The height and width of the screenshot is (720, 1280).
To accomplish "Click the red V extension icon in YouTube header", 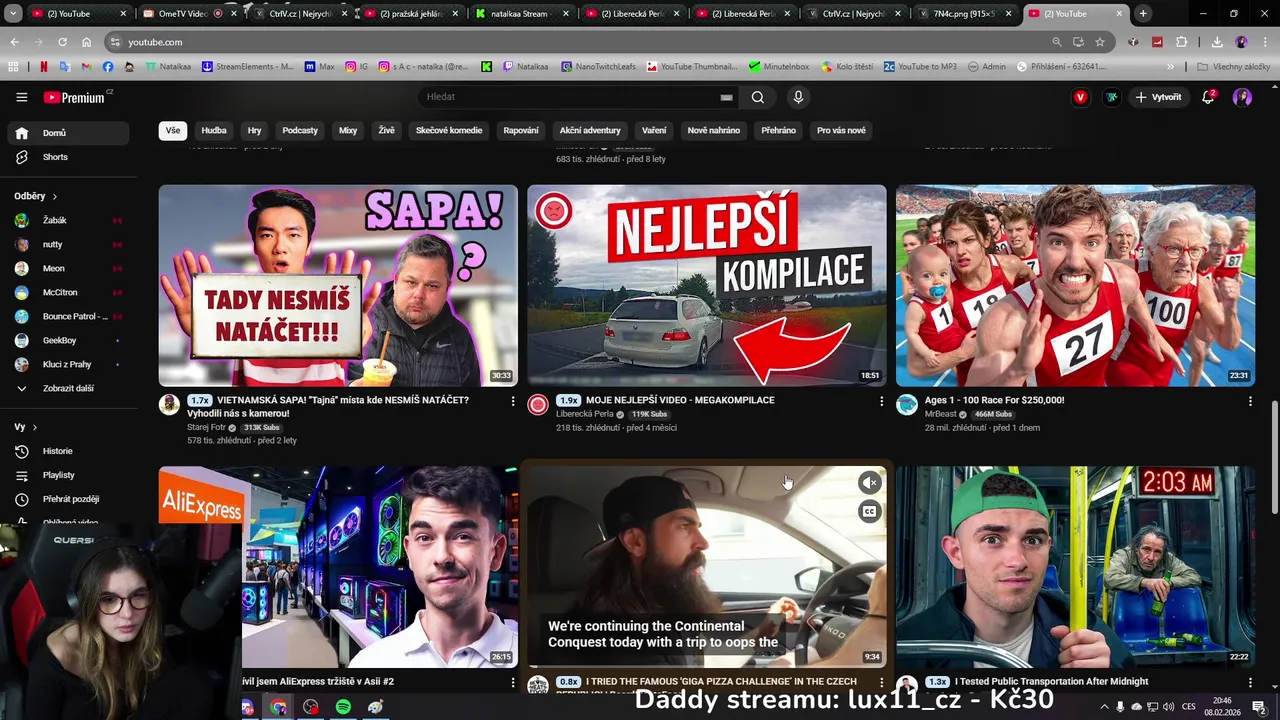I will [x=1080, y=97].
